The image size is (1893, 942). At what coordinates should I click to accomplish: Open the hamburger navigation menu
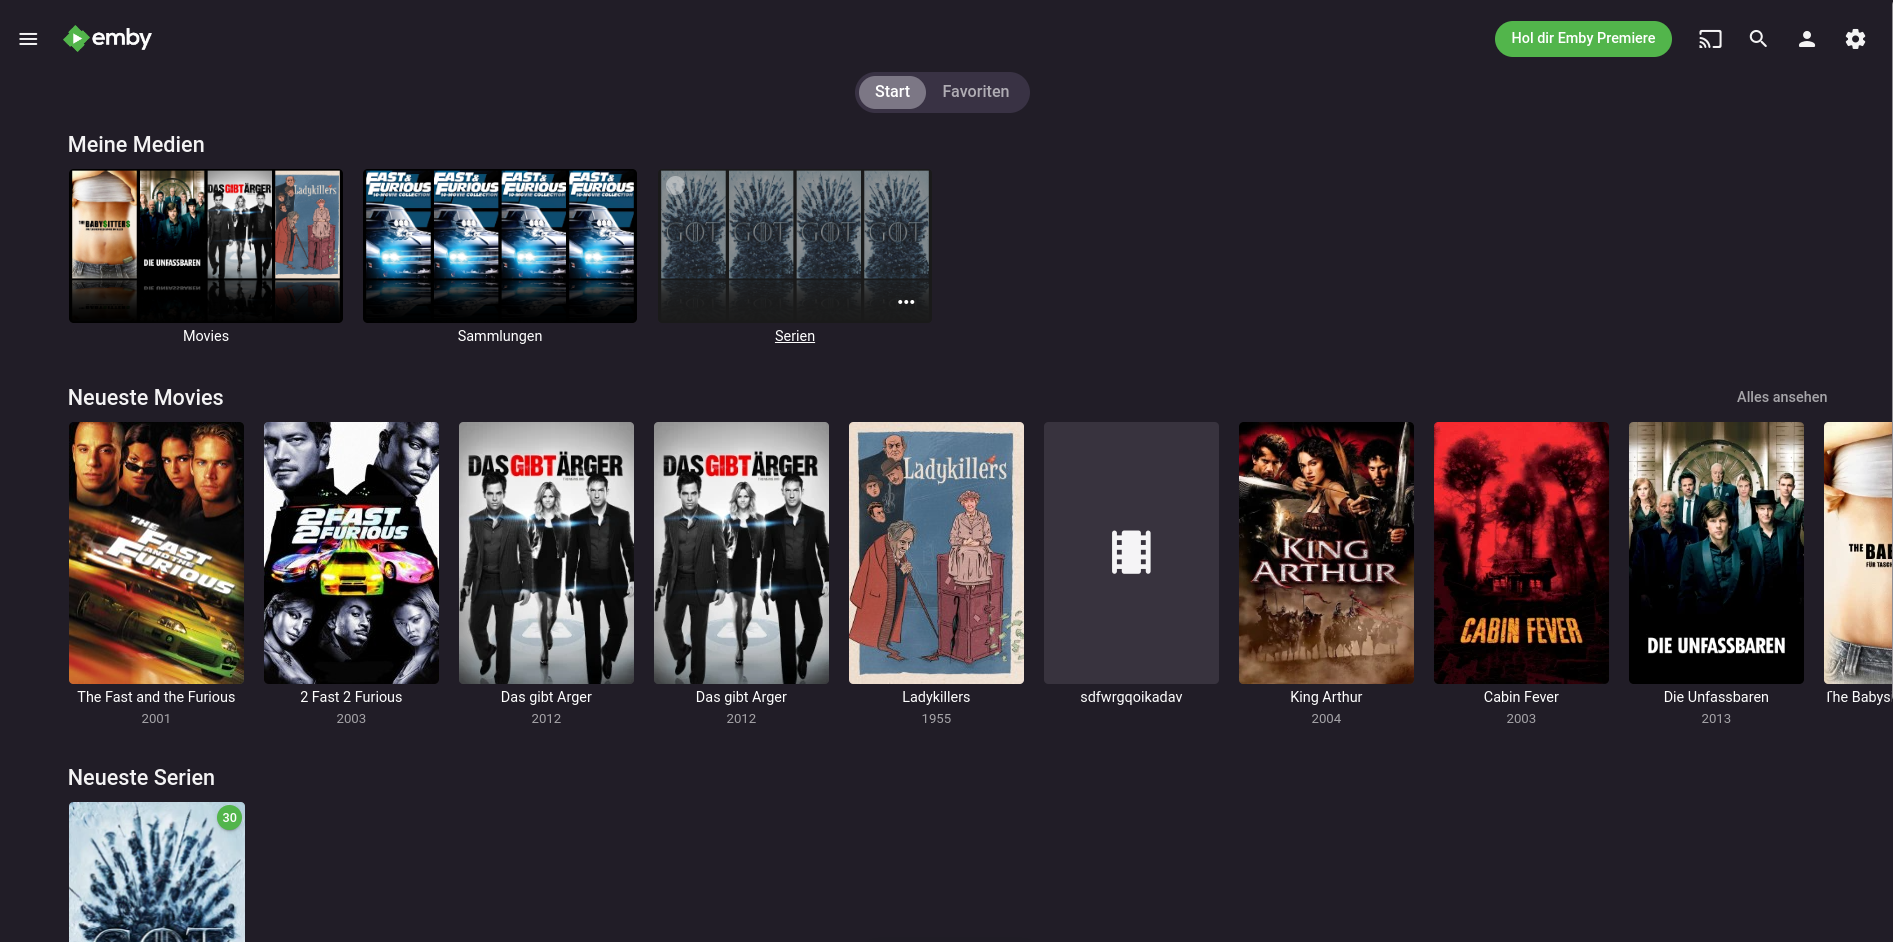(28, 39)
